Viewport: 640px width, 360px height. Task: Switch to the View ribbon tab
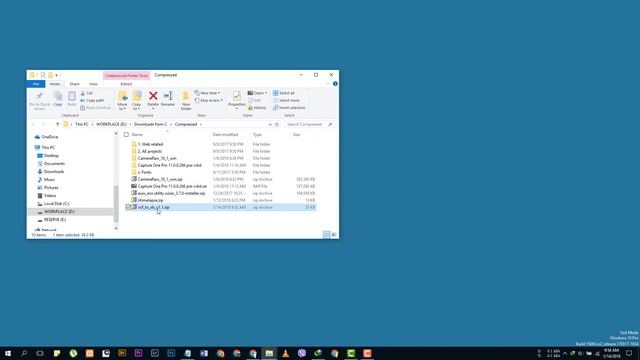click(93, 84)
